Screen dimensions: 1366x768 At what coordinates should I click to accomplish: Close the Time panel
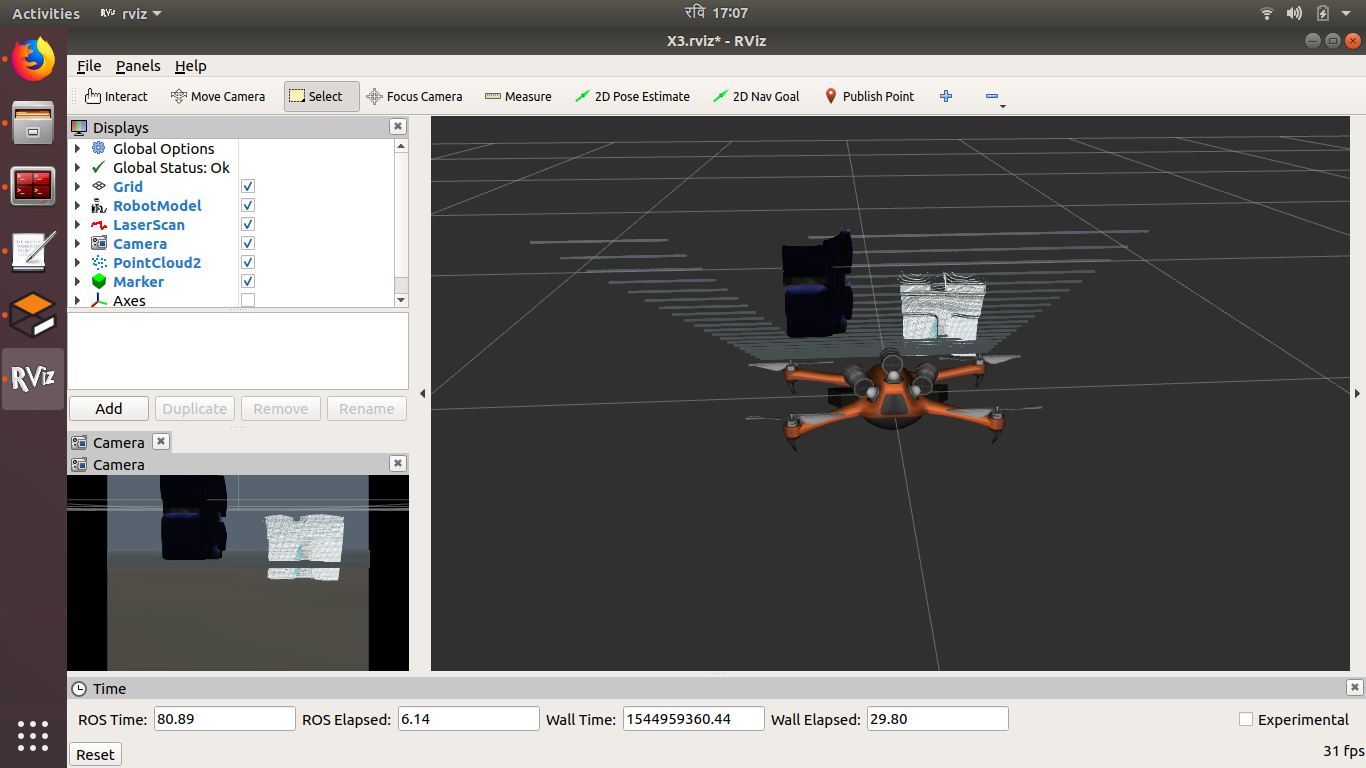point(1354,687)
